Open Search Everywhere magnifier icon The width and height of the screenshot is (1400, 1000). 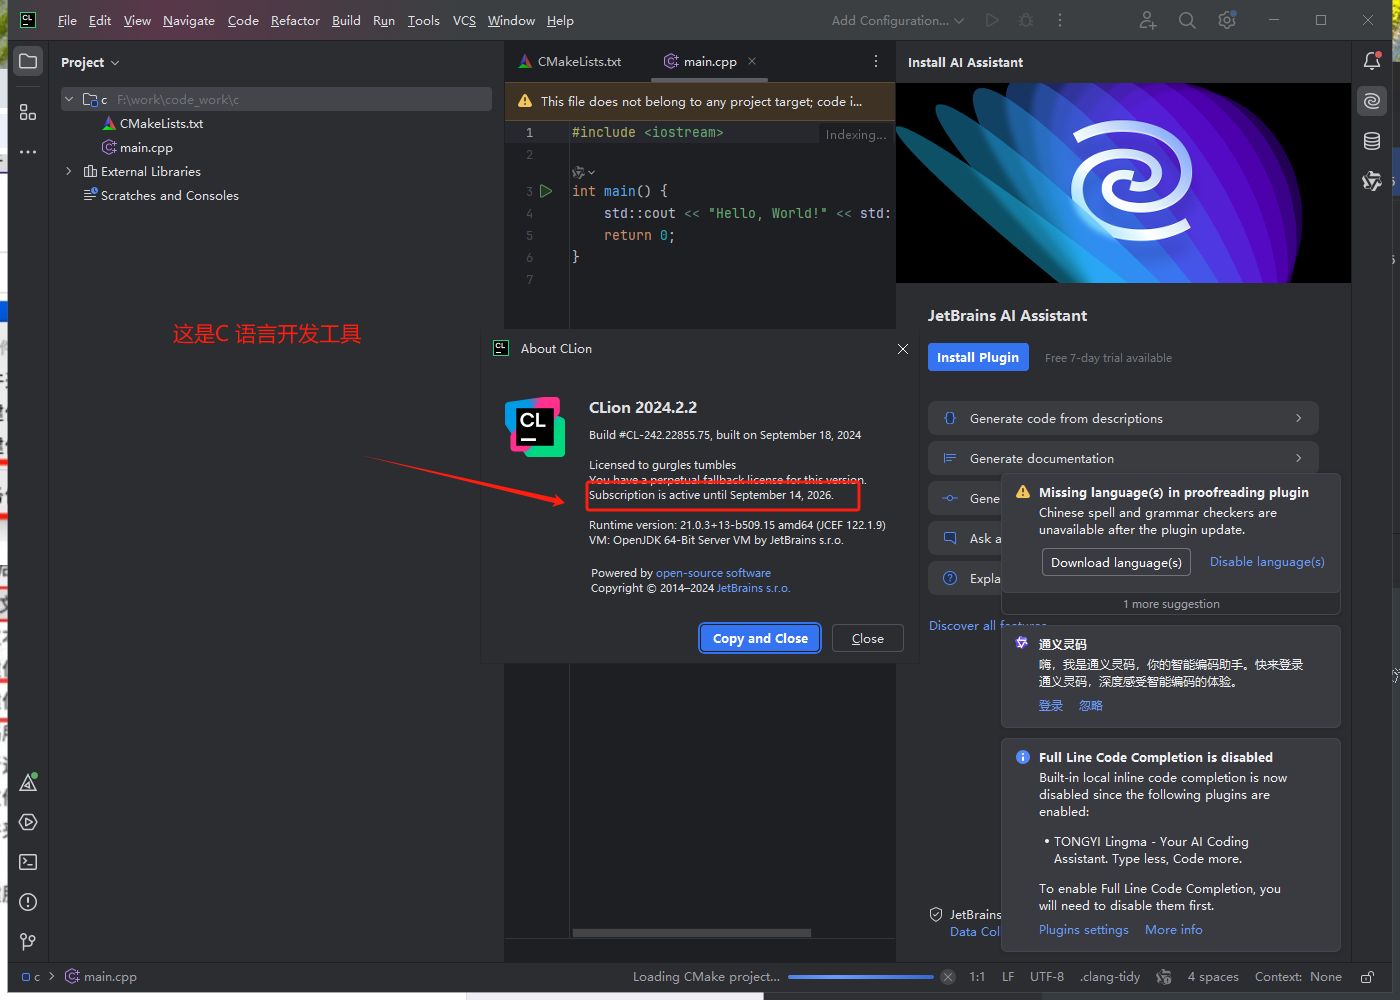coord(1187,20)
